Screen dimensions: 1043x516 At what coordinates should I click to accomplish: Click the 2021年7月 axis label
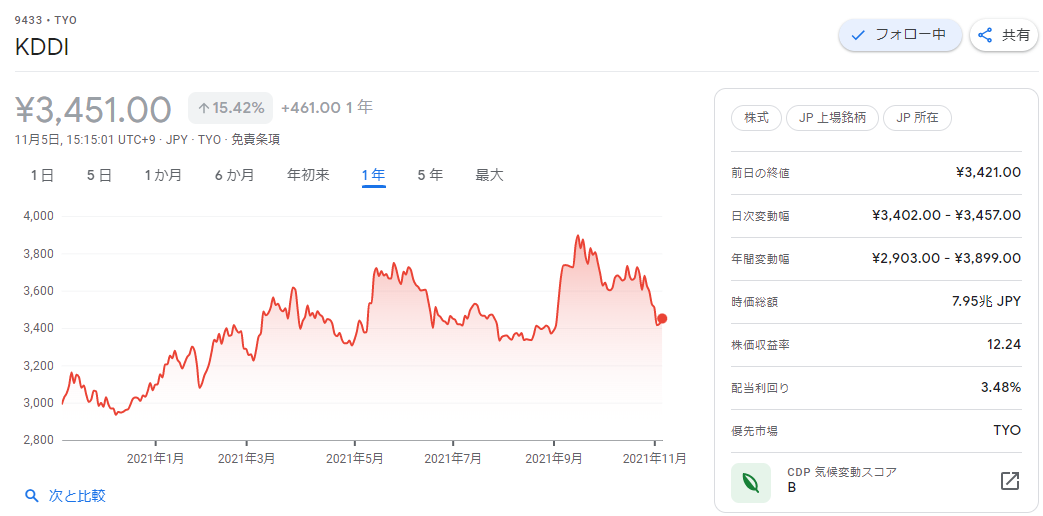pyautogui.click(x=453, y=458)
